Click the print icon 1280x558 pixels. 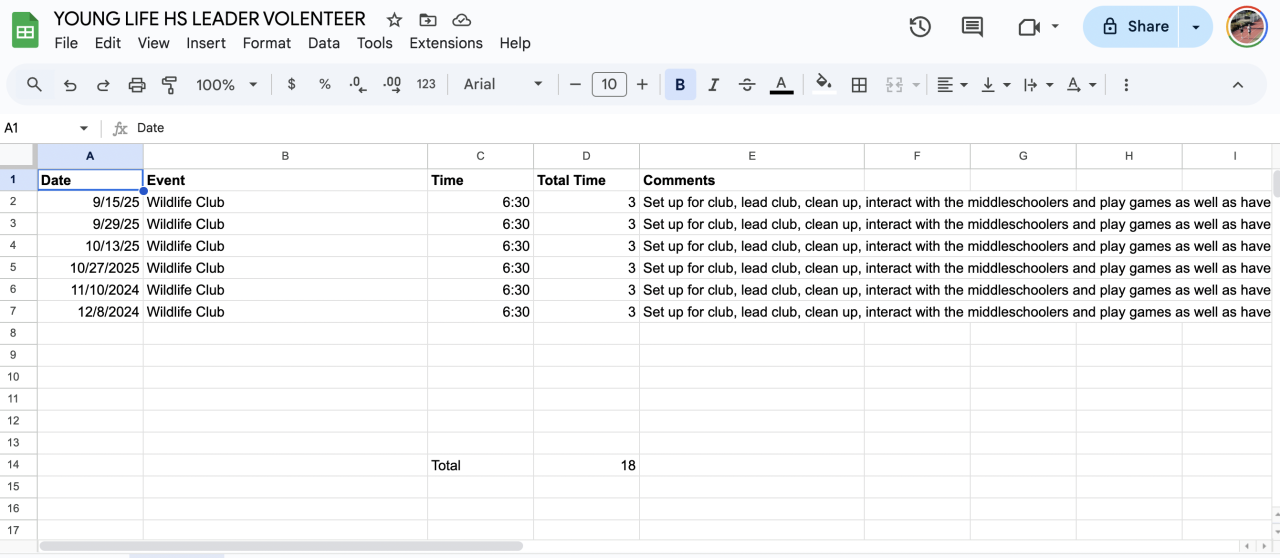pyautogui.click(x=137, y=85)
